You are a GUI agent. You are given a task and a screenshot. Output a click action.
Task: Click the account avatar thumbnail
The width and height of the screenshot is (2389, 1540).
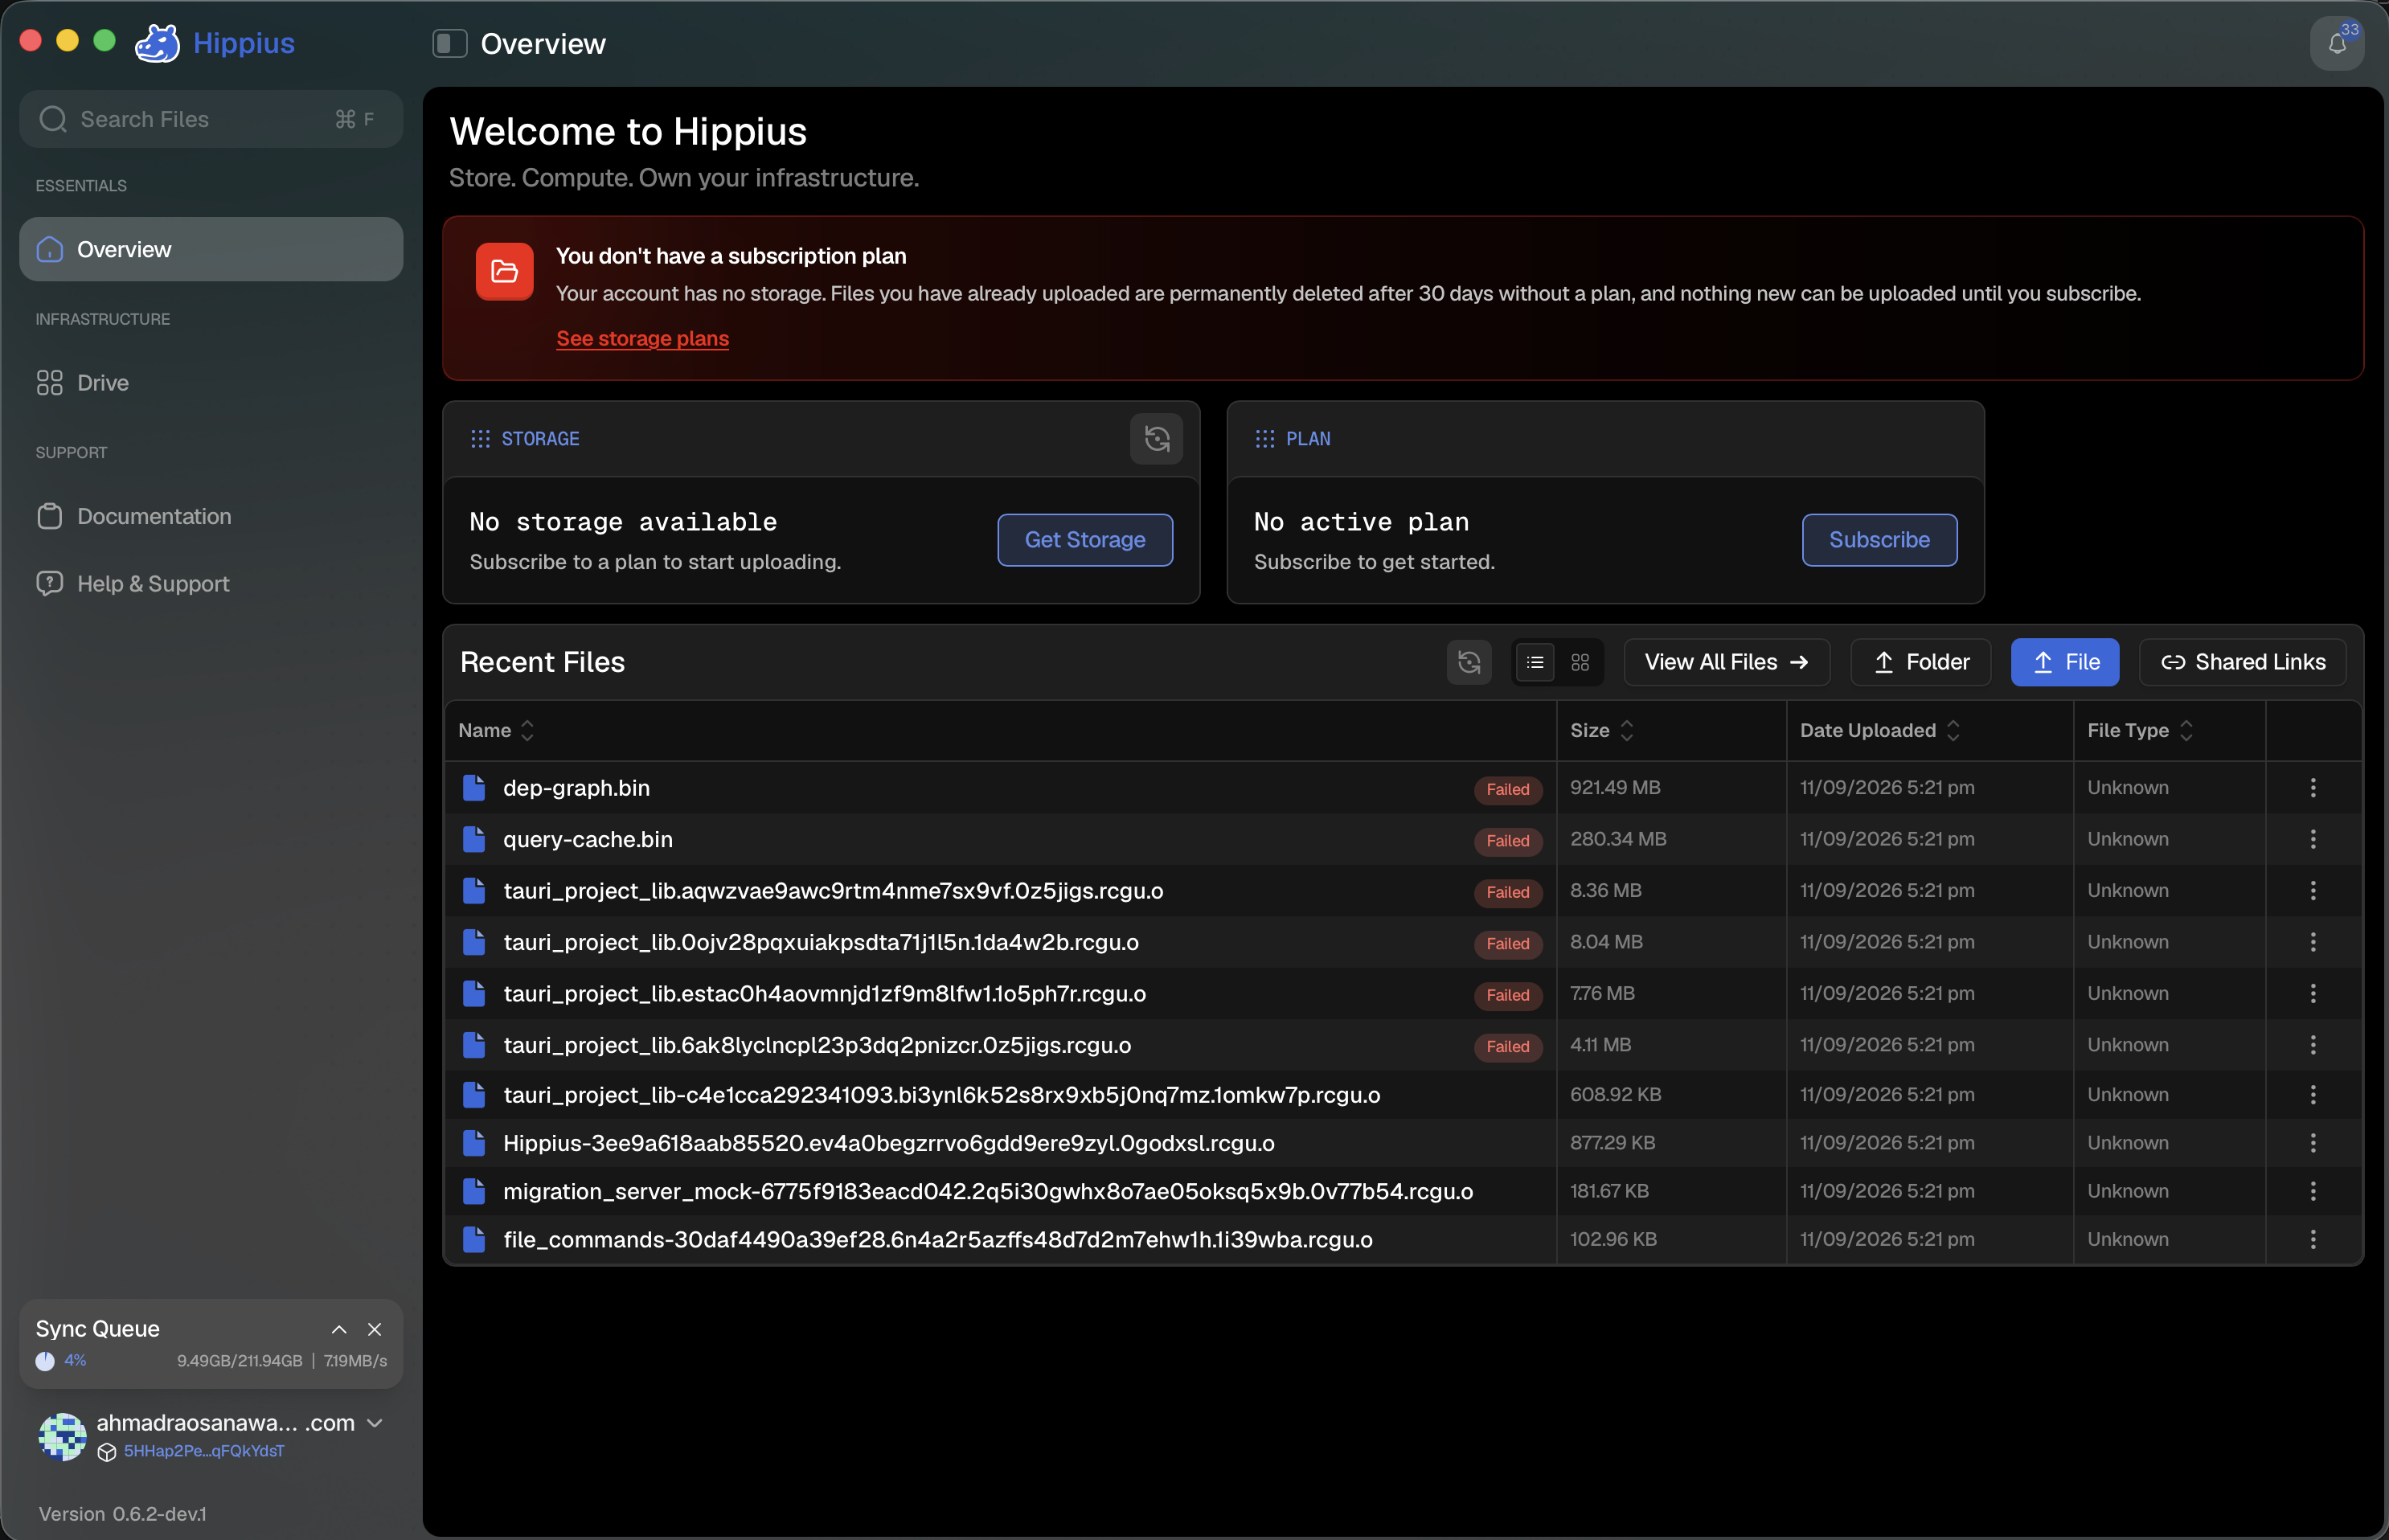(62, 1437)
